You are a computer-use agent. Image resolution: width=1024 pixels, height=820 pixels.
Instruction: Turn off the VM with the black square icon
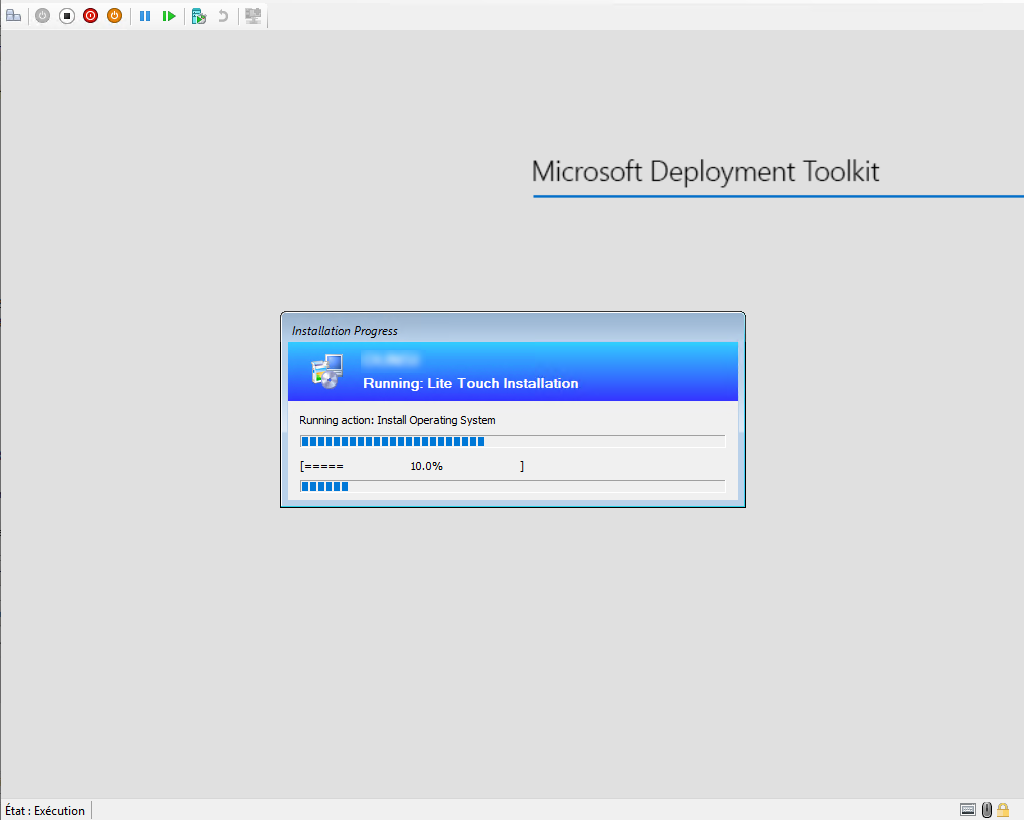[67, 16]
